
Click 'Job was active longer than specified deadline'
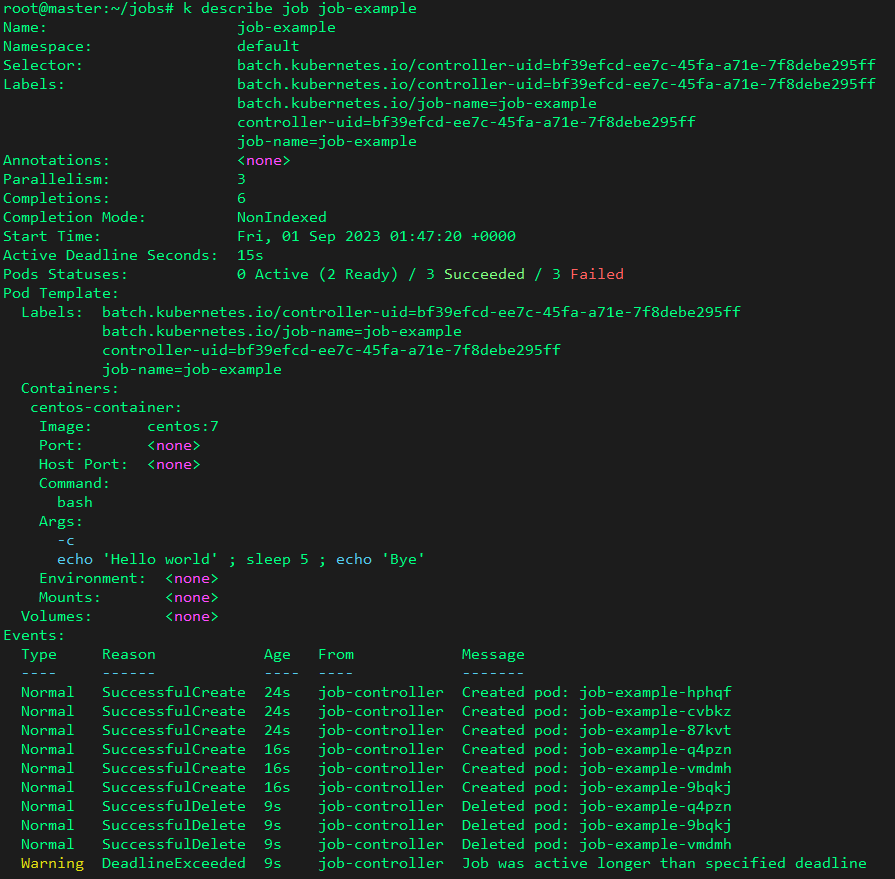[x=664, y=863]
